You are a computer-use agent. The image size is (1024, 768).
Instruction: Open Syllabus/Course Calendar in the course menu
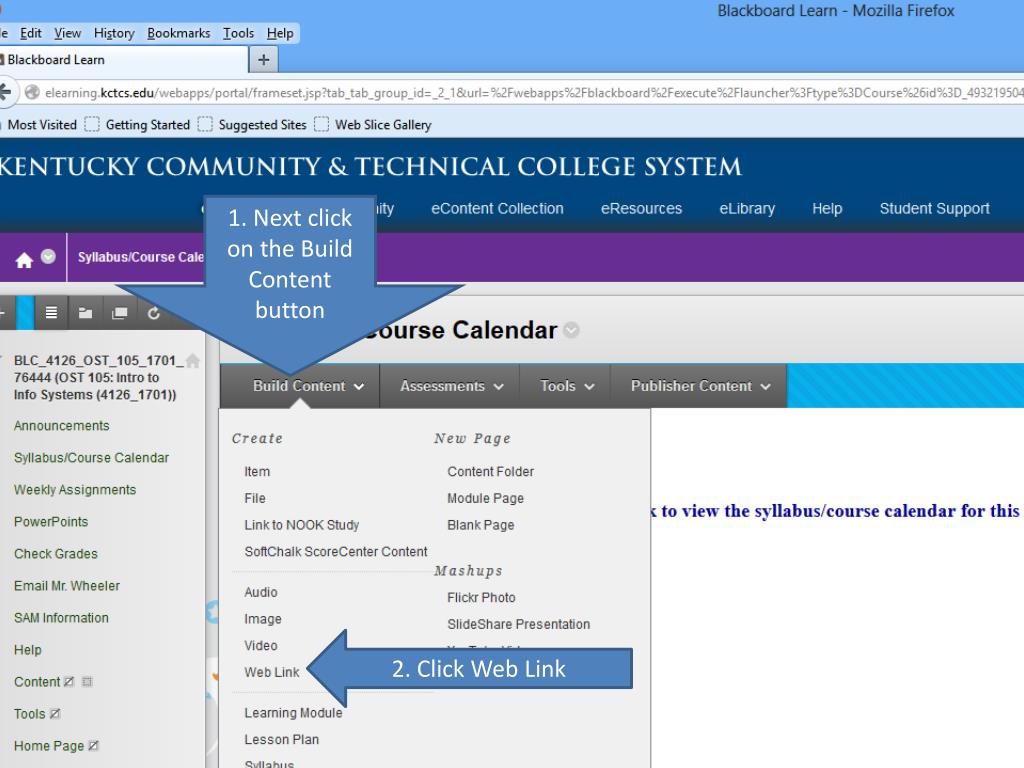pyautogui.click(x=91, y=458)
